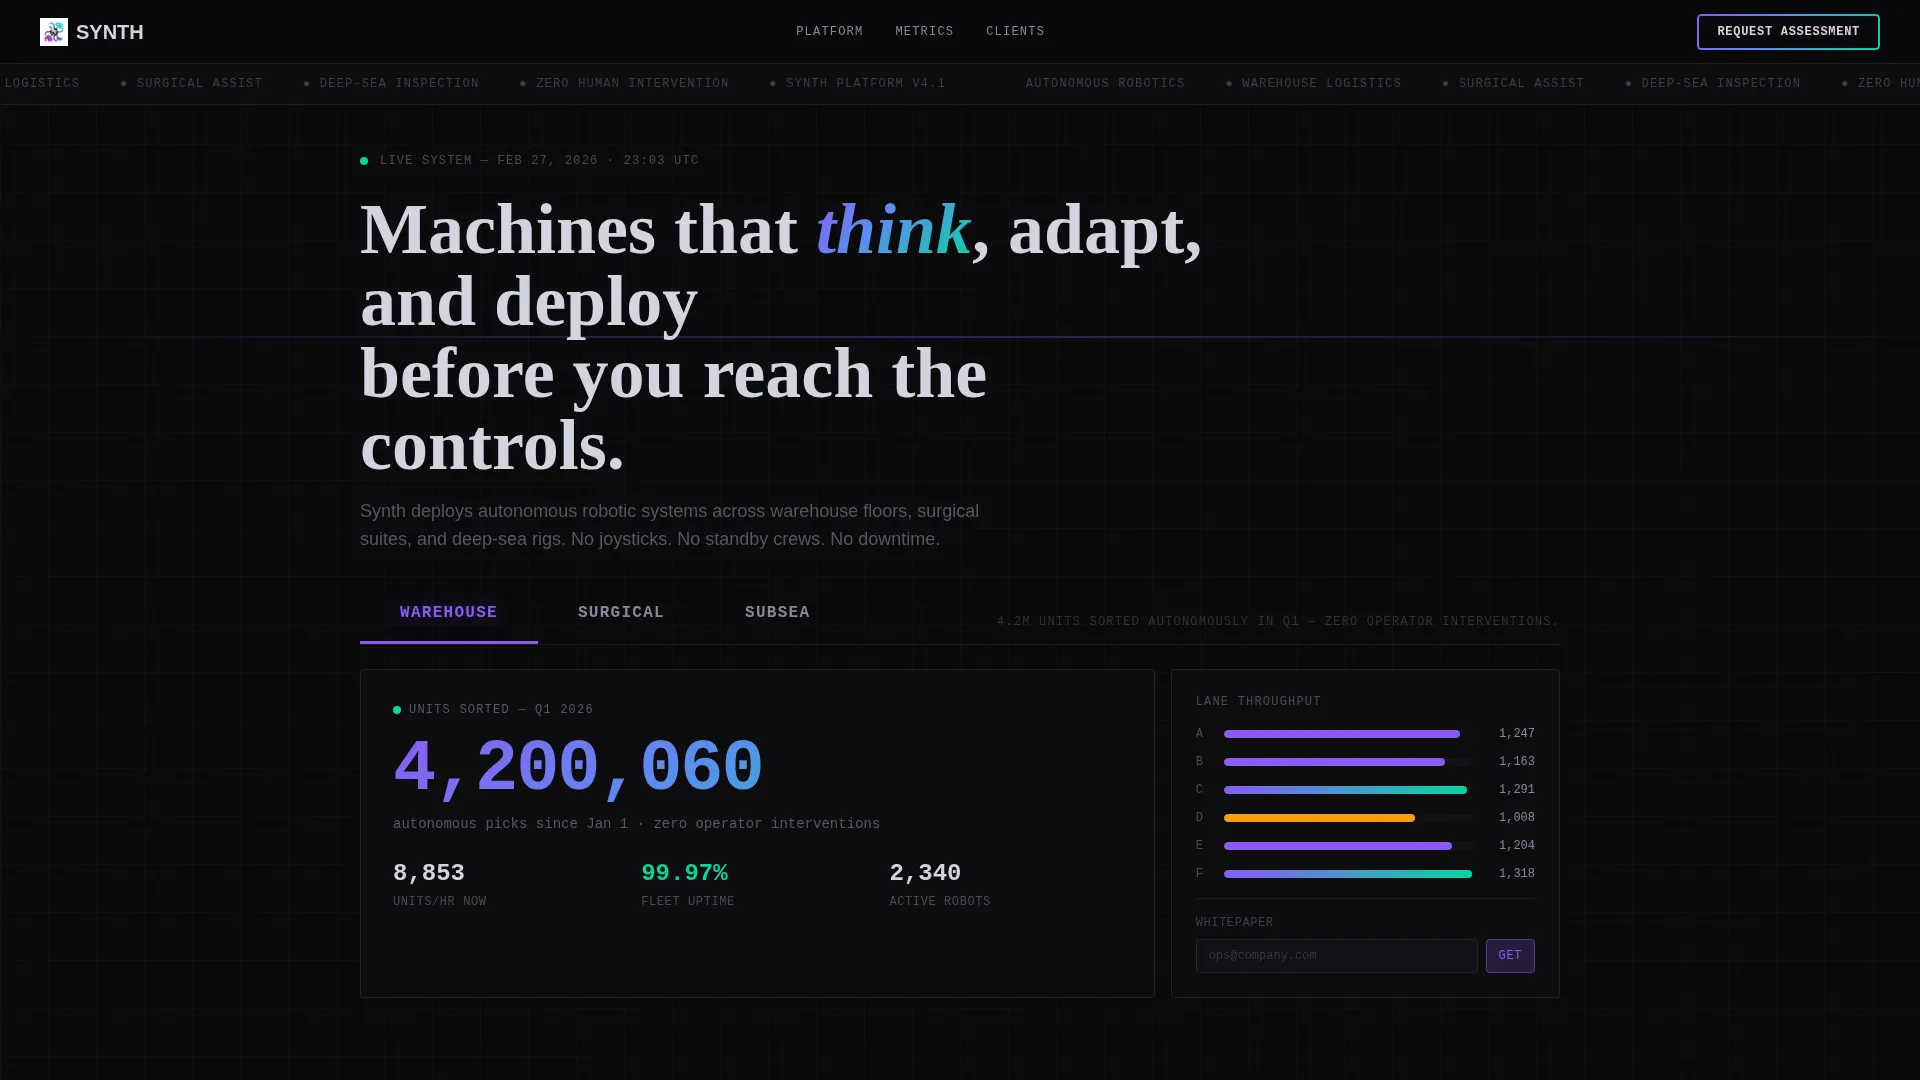1920x1080 pixels.
Task: Switch to the Surgical tab
Action: (621, 613)
